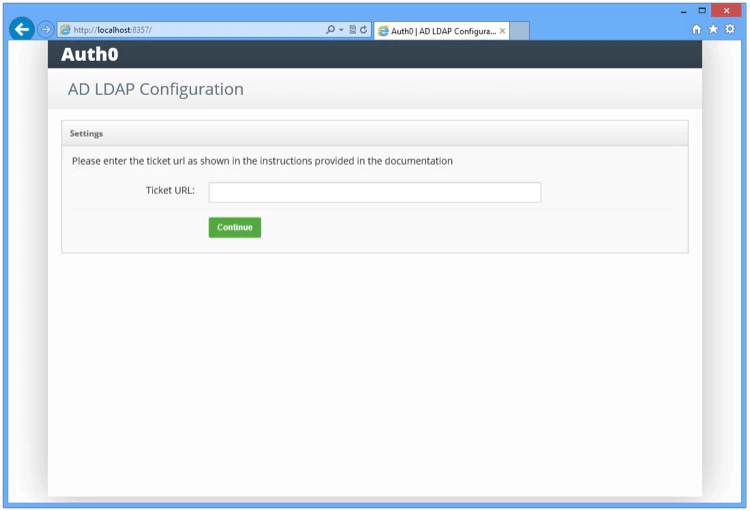
Task: Click the search magnifier icon in address bar
Action: [x=330, y=30]
